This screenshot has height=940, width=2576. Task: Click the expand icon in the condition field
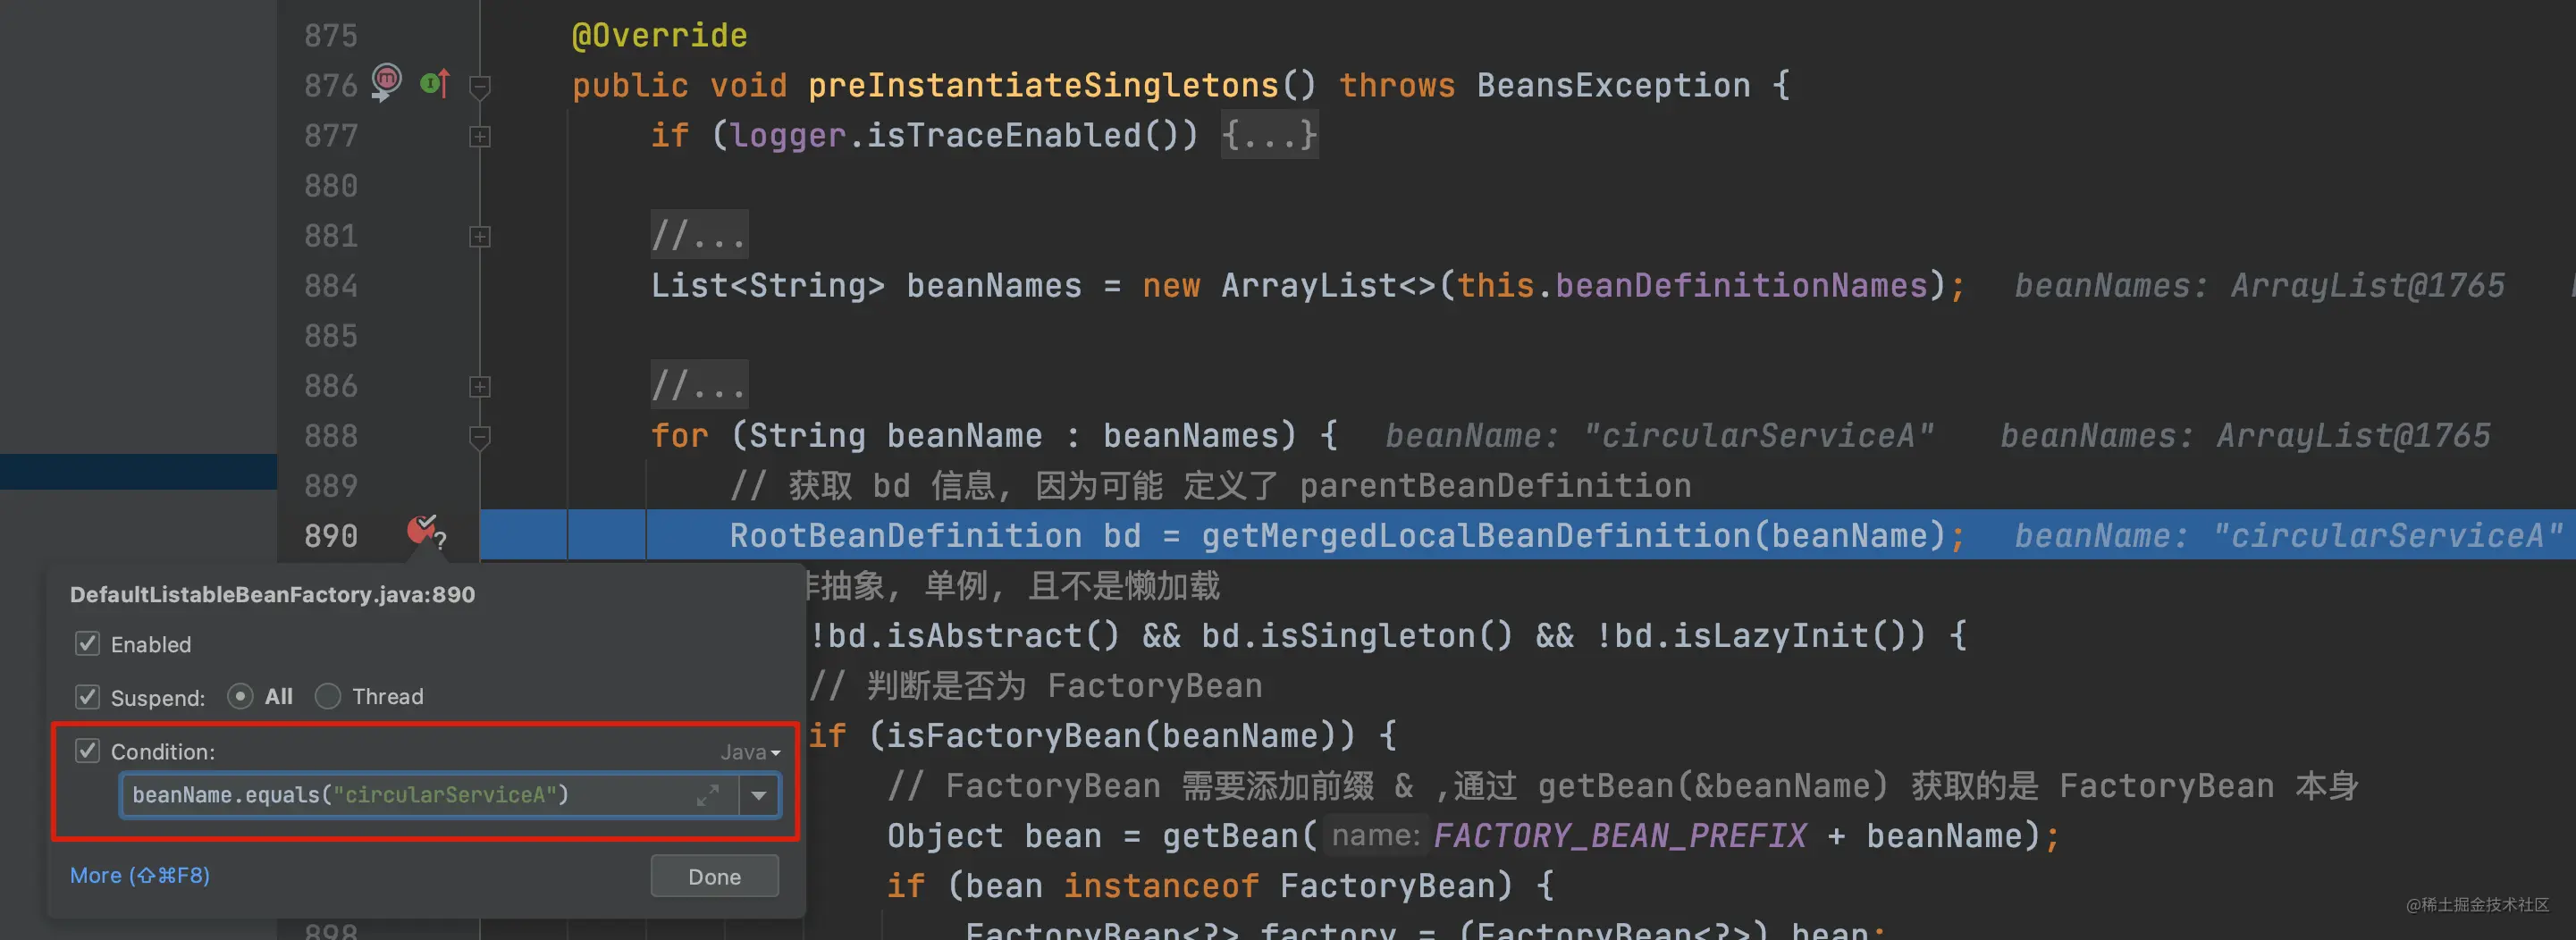pos(708,796)
